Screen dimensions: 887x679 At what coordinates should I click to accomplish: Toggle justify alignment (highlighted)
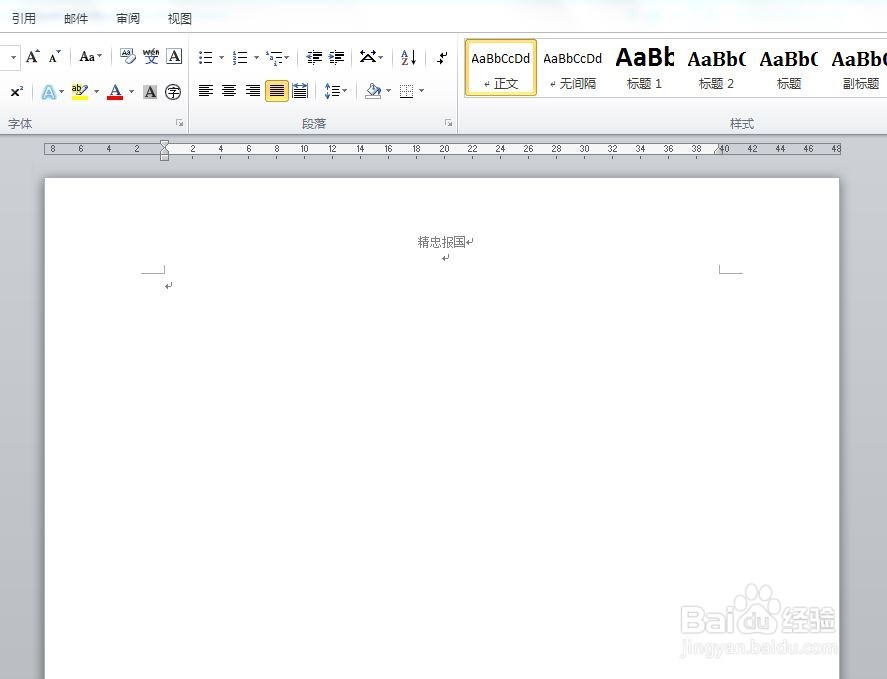coord(277,91)
